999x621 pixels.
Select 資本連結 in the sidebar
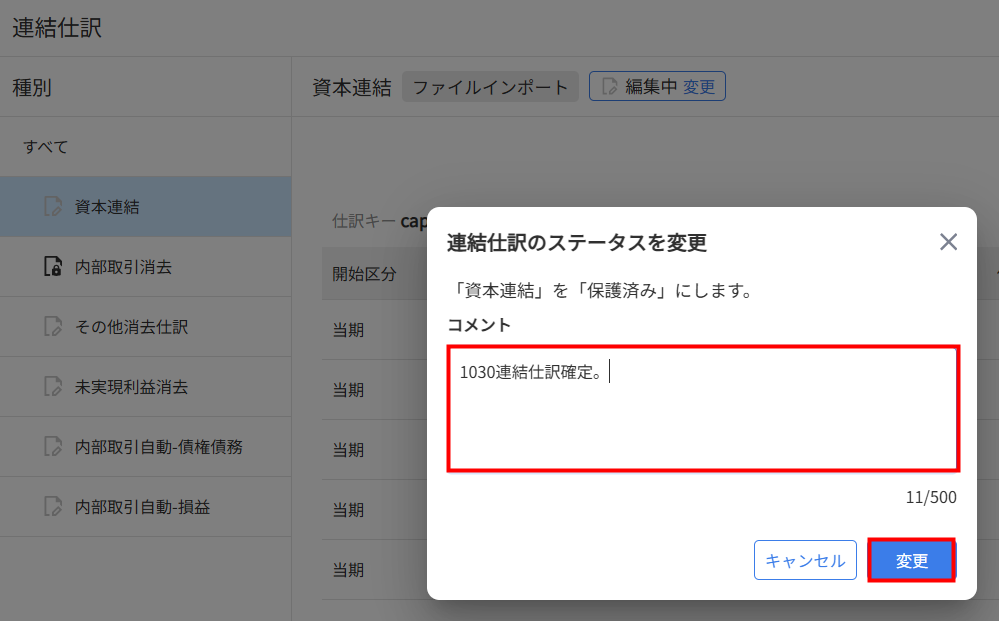pyautogui.click(x=107, y=207)
